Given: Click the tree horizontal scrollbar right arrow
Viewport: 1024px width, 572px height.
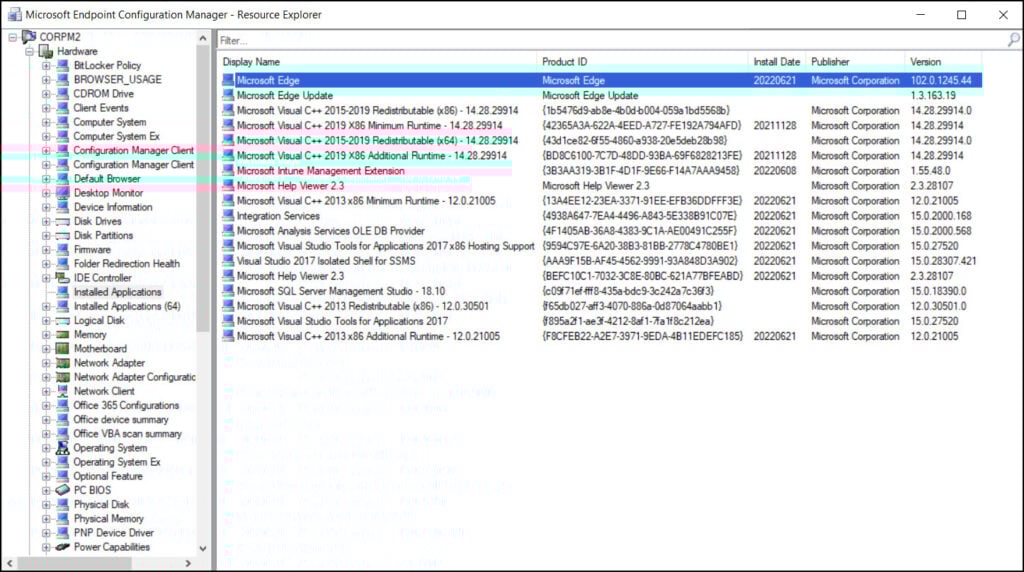Looking at the screenshot, I should pos(188,563).
